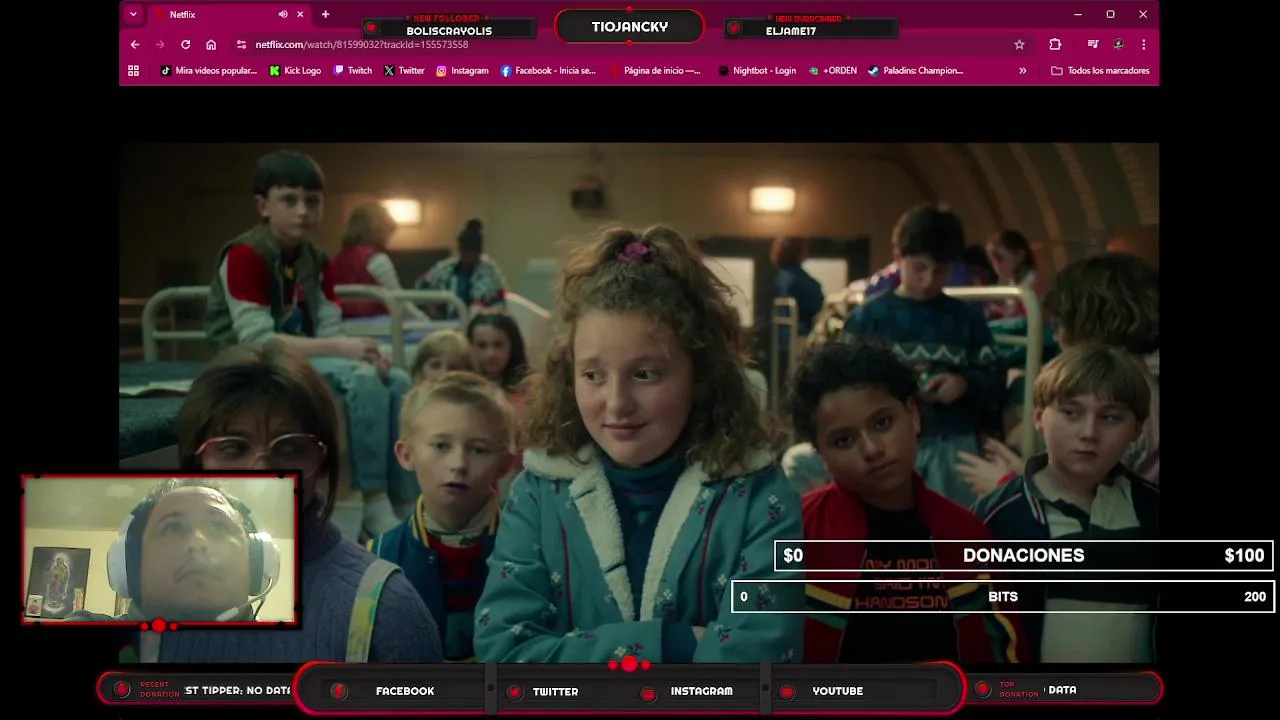Open media controls icon in toolbar

[1093, 44]
